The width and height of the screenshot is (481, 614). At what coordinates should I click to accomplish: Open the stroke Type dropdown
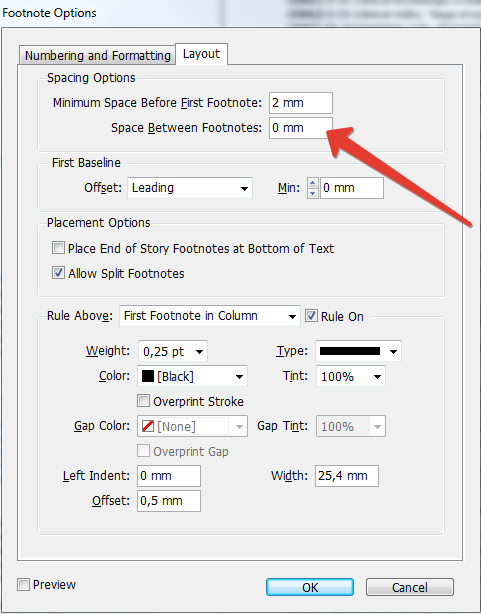coord(358,351)
